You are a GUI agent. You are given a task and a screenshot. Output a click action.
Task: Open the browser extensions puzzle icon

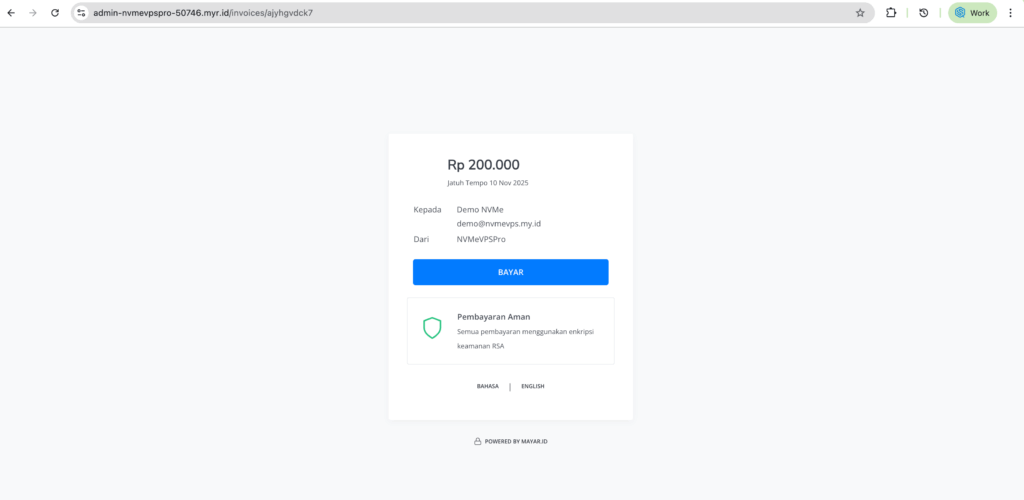point(890,13)
